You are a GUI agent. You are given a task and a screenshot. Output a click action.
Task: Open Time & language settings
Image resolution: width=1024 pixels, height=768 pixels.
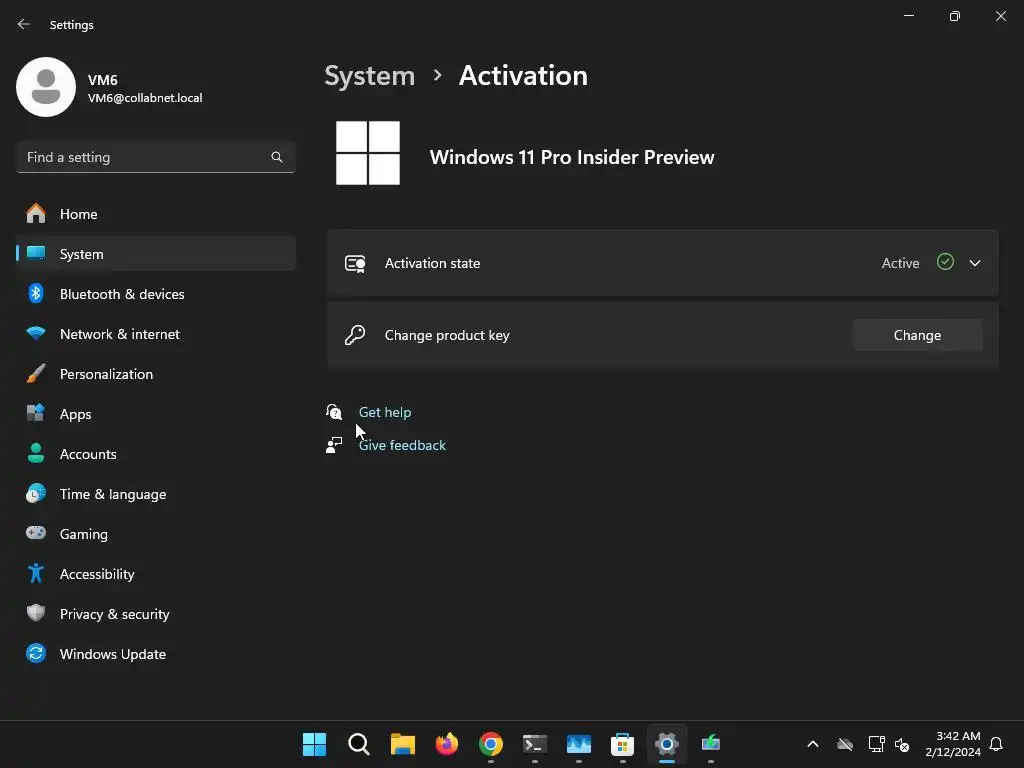point(155,494)
